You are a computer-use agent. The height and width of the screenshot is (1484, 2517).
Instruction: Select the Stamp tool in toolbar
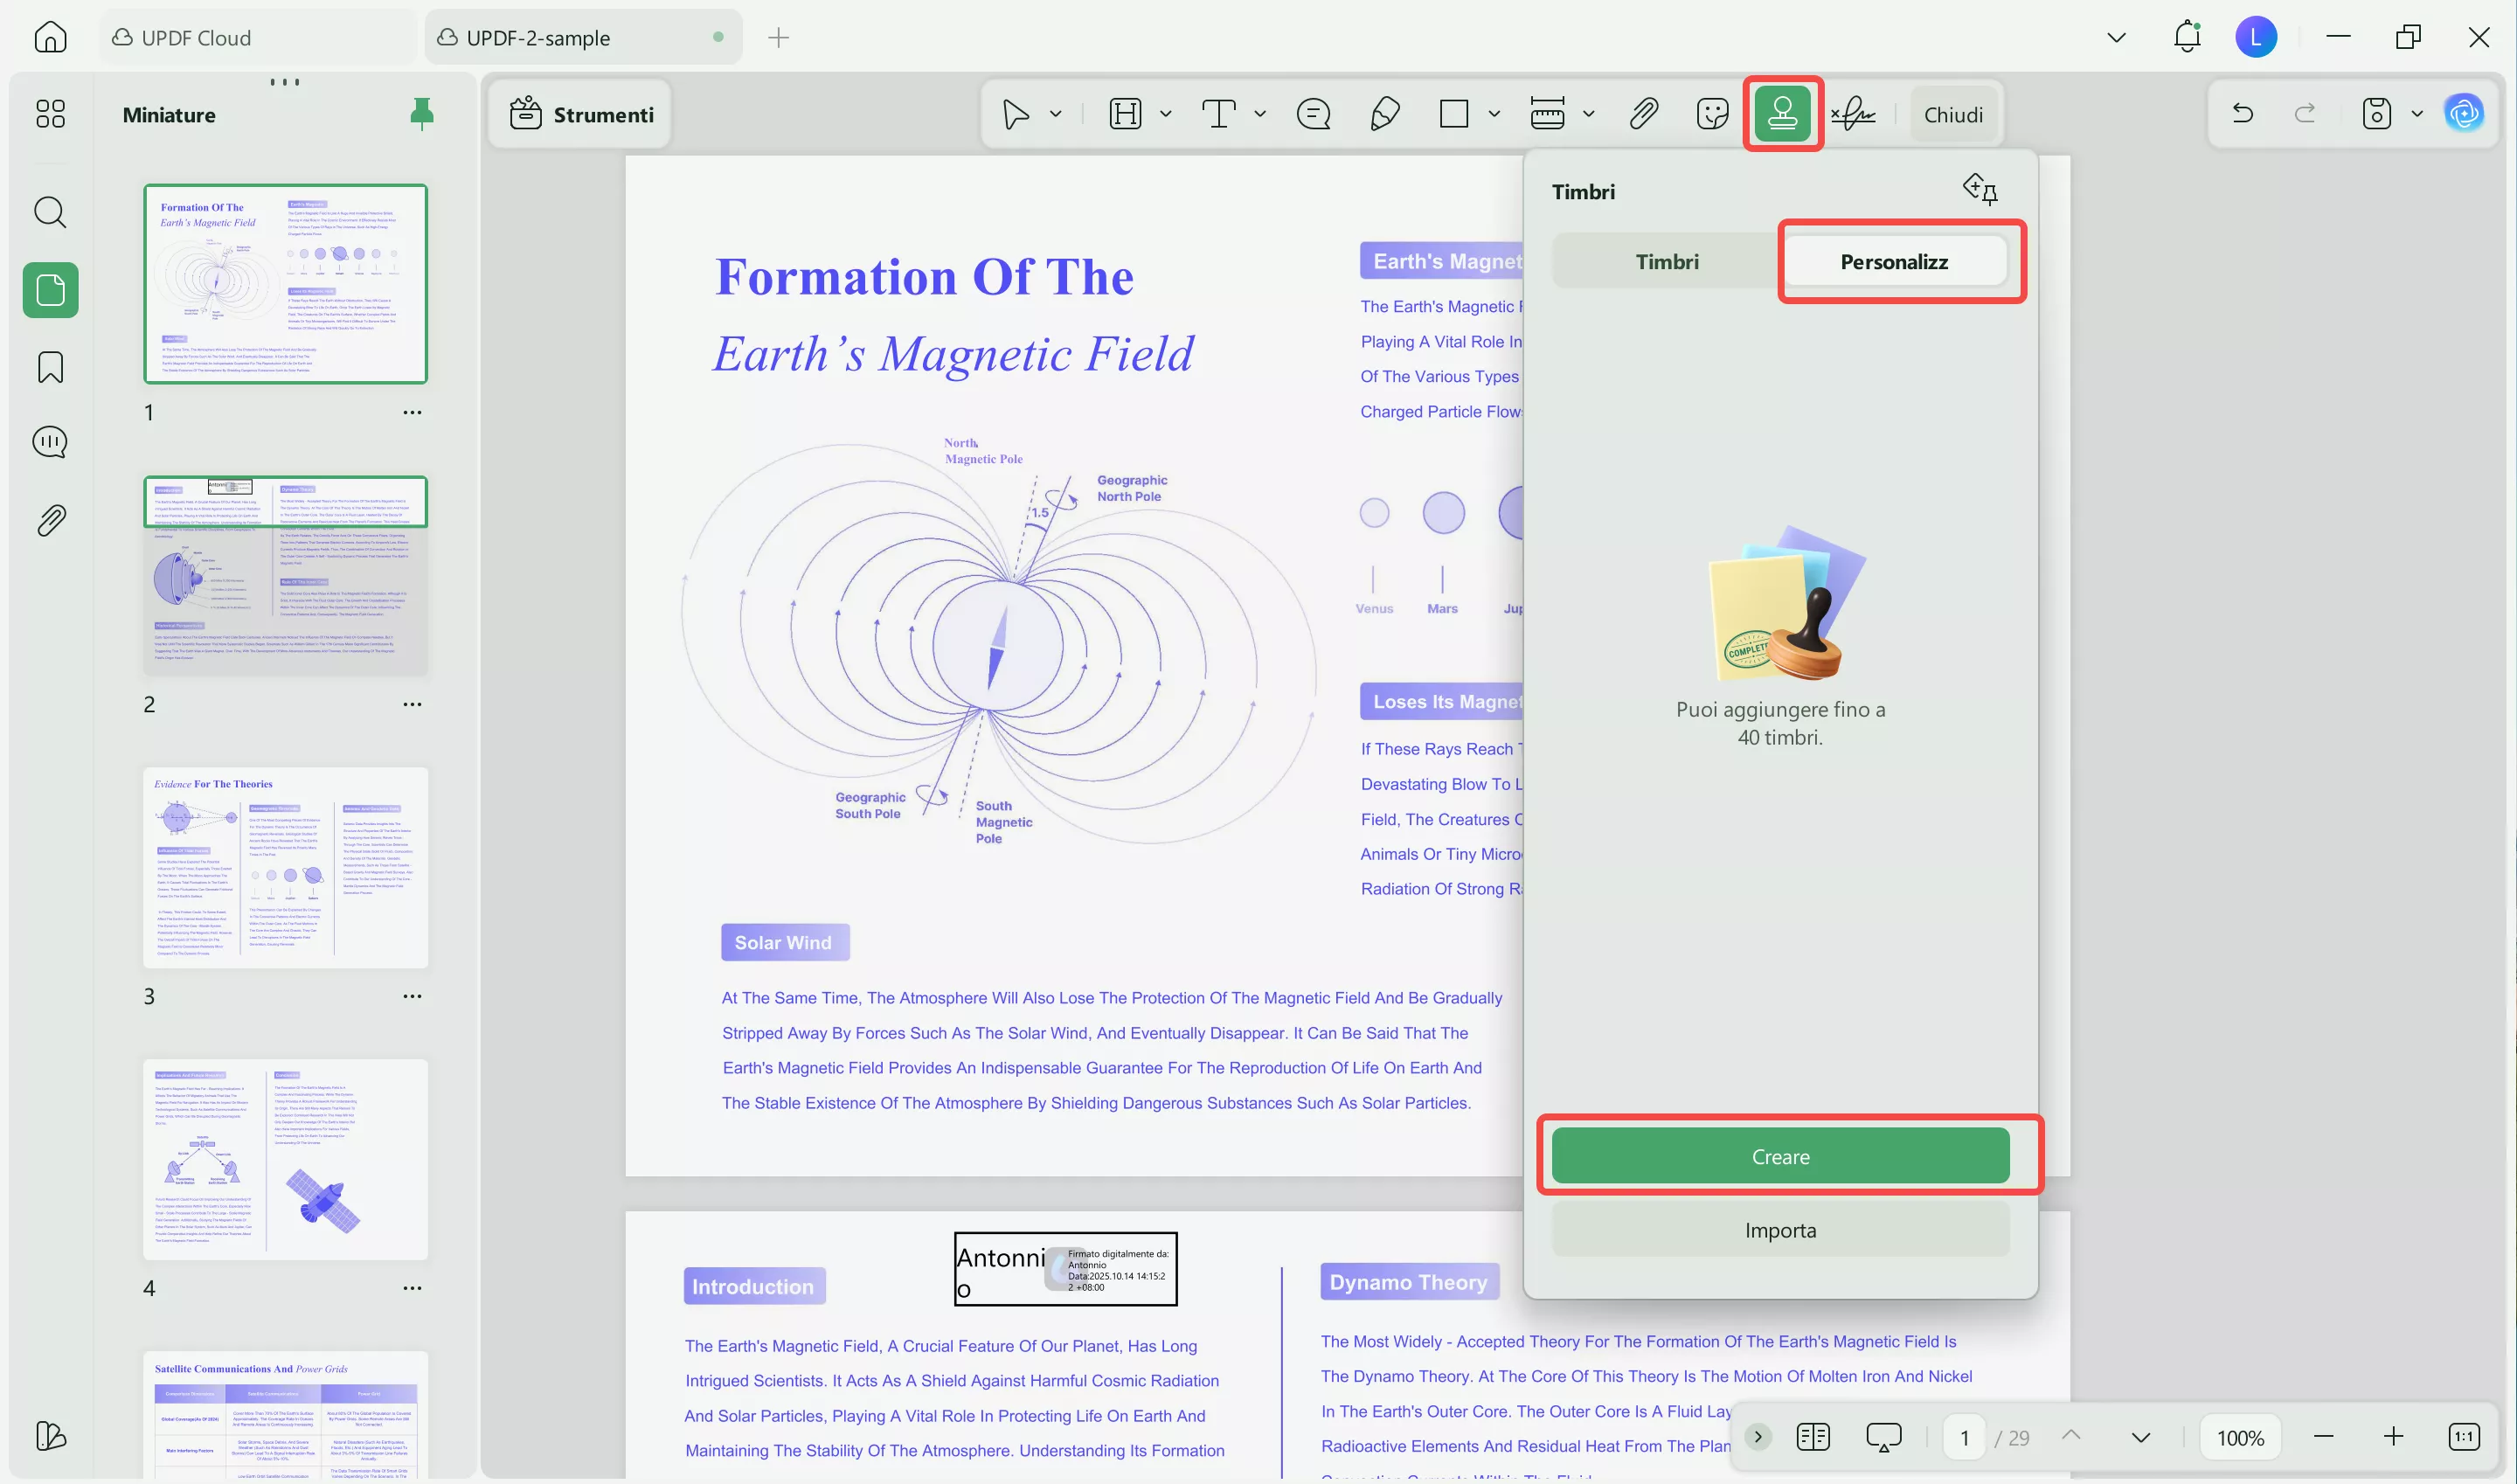(x=1782, y=114)
